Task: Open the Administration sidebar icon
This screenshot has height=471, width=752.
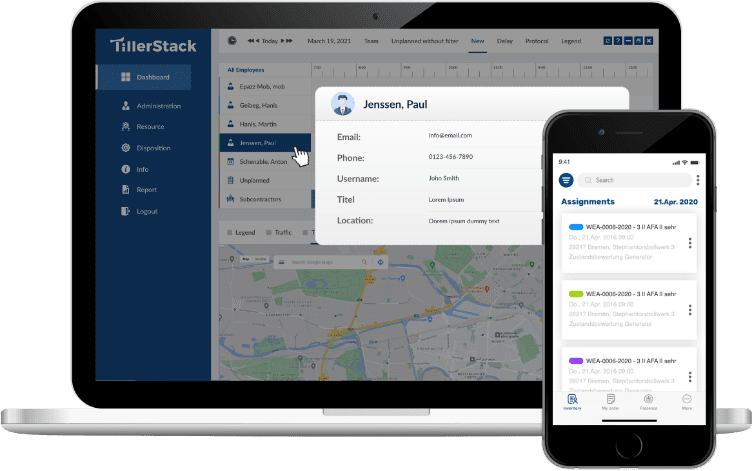Action: [x=125, y=105]
